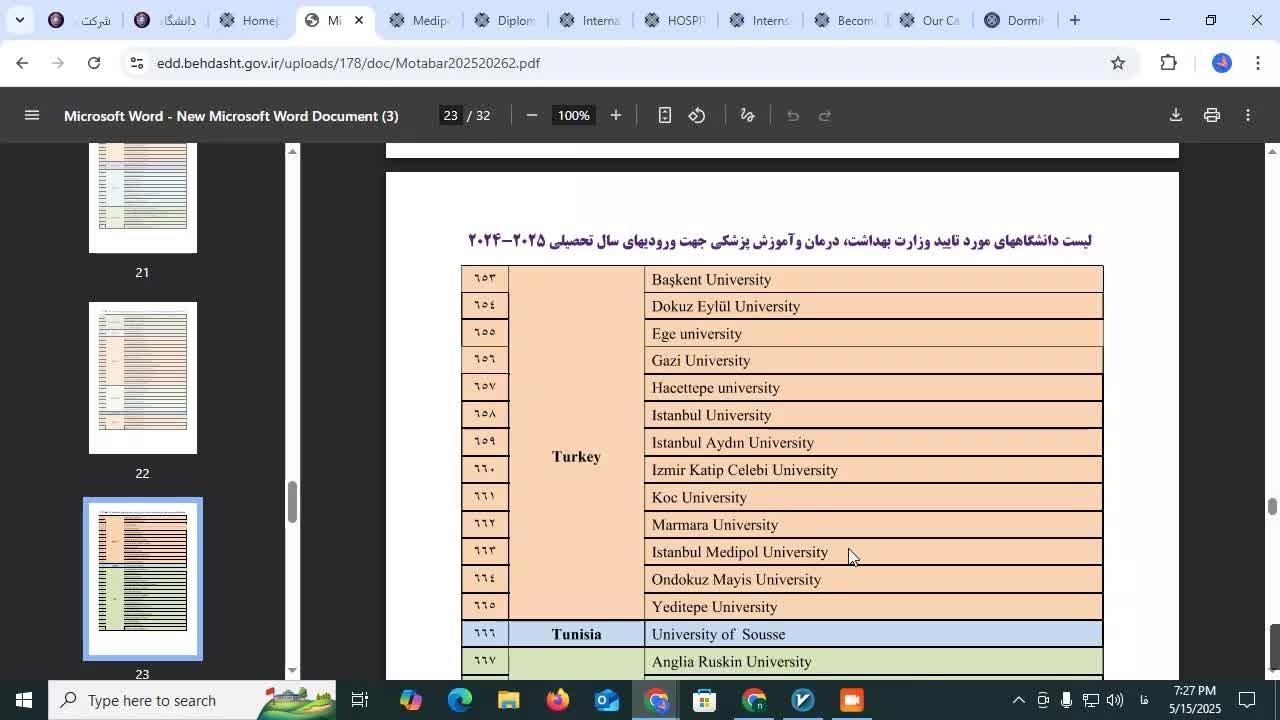Switch to the Medipol browser tab

pyautogui.click(x=420, y=20)
